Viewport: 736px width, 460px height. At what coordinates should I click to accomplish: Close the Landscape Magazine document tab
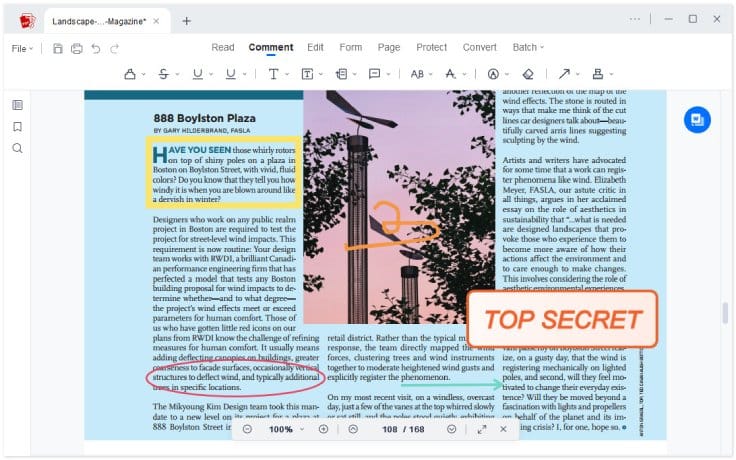click(x=156, y=21)
